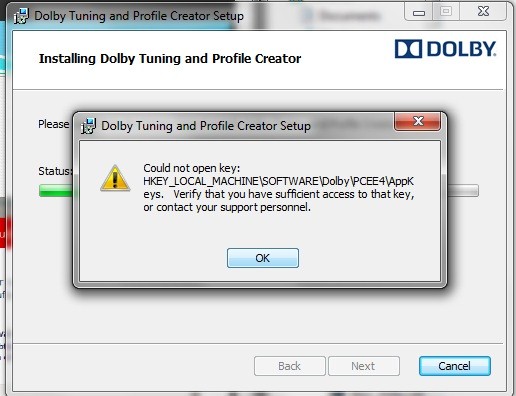The image size is (516, 396).
Task: Click the yellow warning triangle icon
Action: (115, 178)
